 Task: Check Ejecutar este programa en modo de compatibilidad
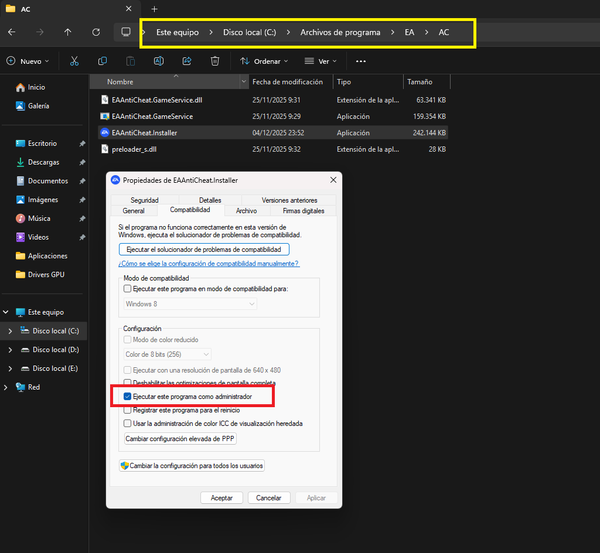coord(127,288)
